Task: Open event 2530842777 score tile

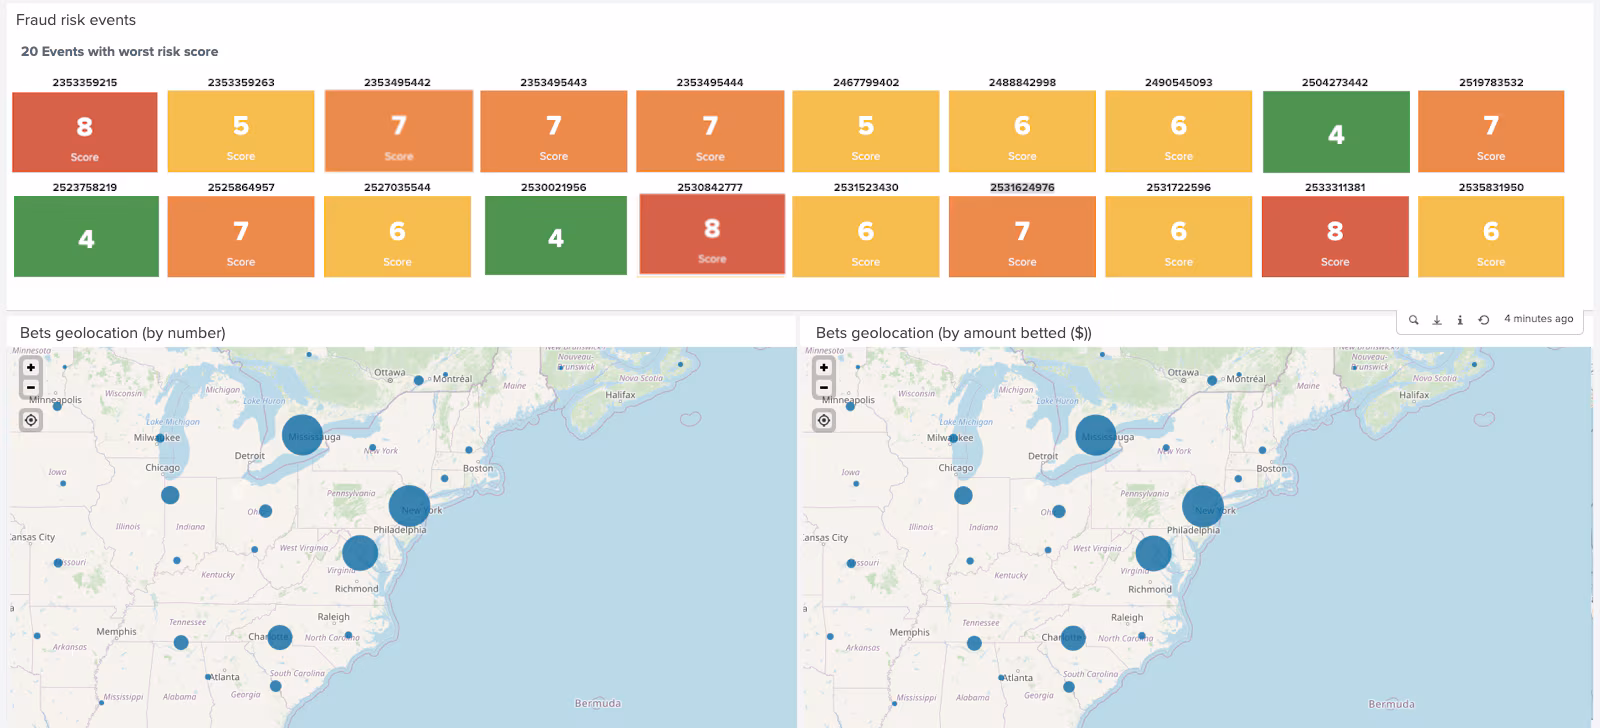Action: (x=711, y=233)
